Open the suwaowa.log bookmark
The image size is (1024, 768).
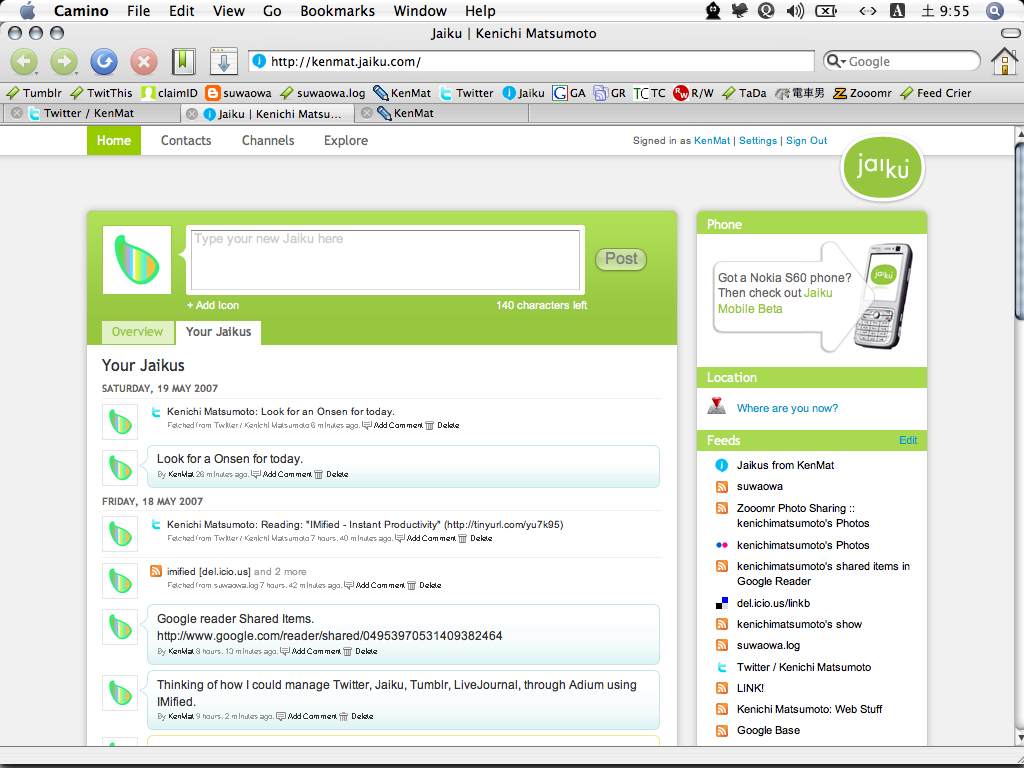tap(323, 93)
